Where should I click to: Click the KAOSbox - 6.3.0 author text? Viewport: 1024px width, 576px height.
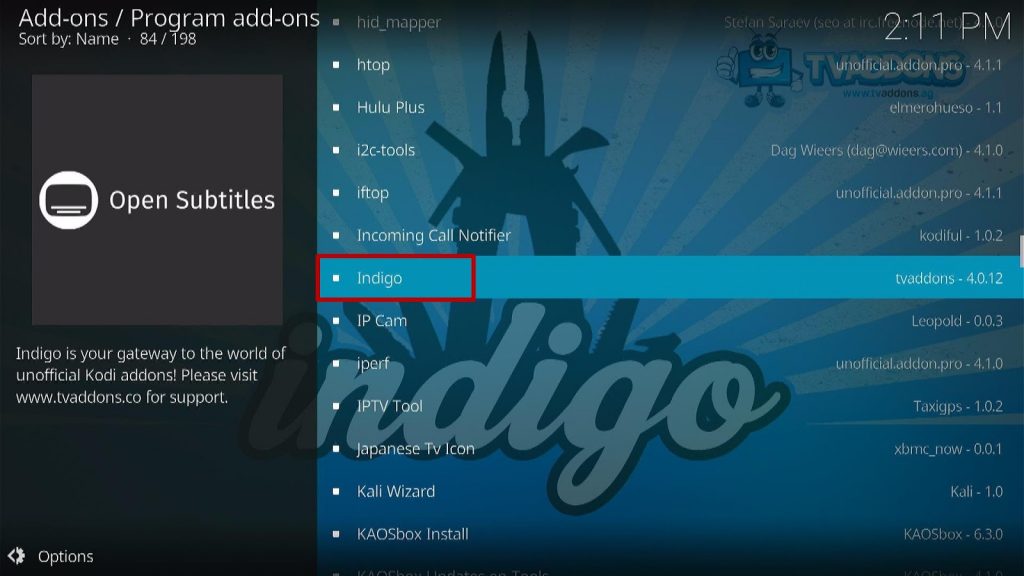coord(953,534)
